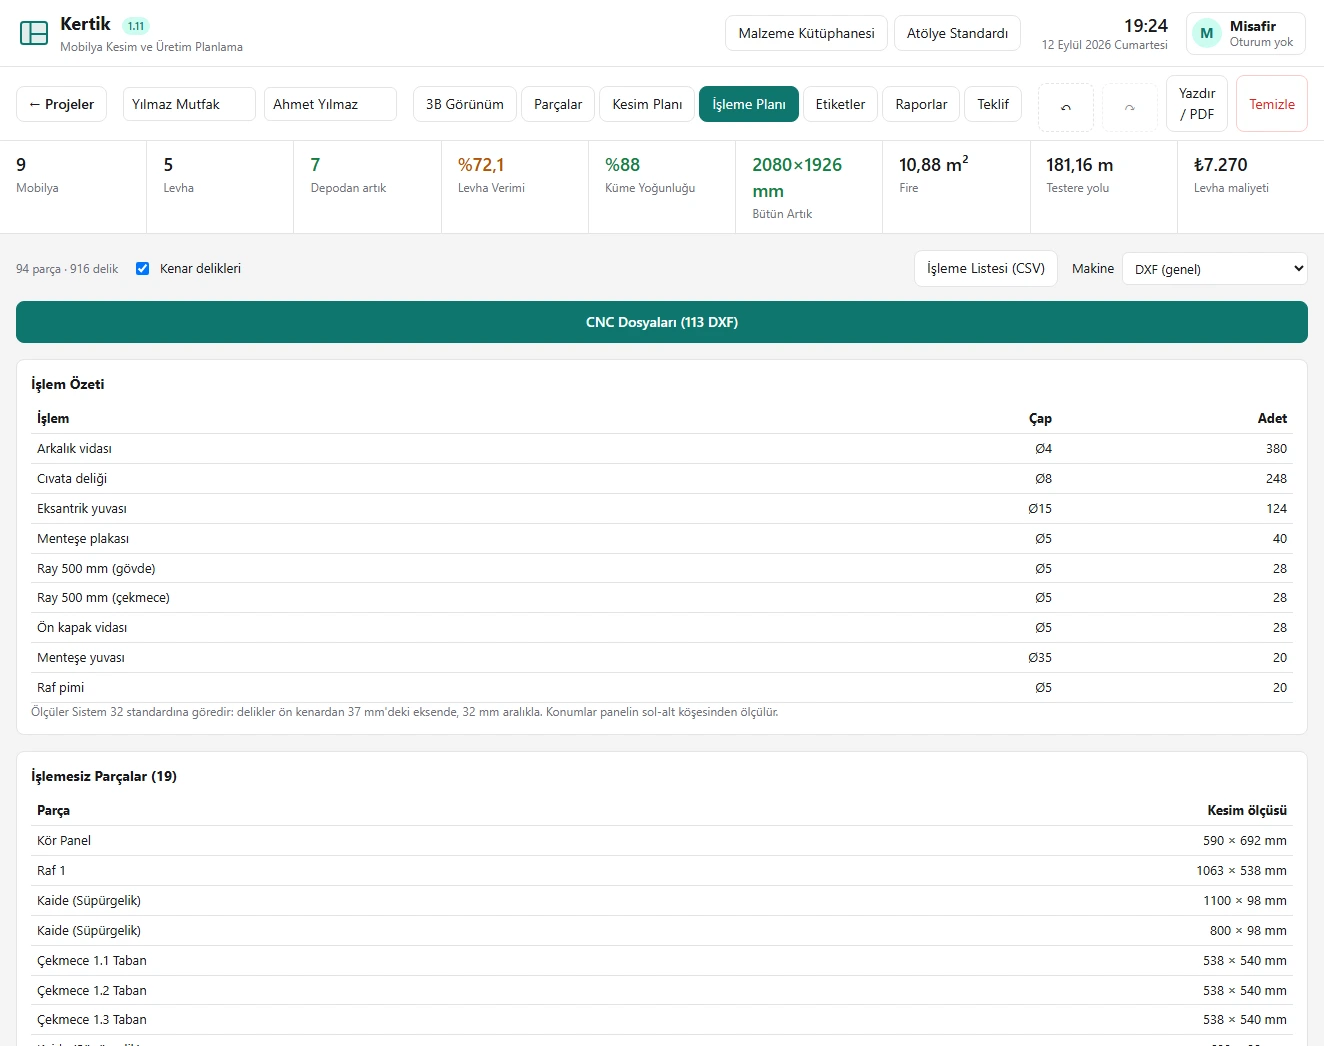Go back to Projeler
The image size is (1324, 1046).
[62, 104]
